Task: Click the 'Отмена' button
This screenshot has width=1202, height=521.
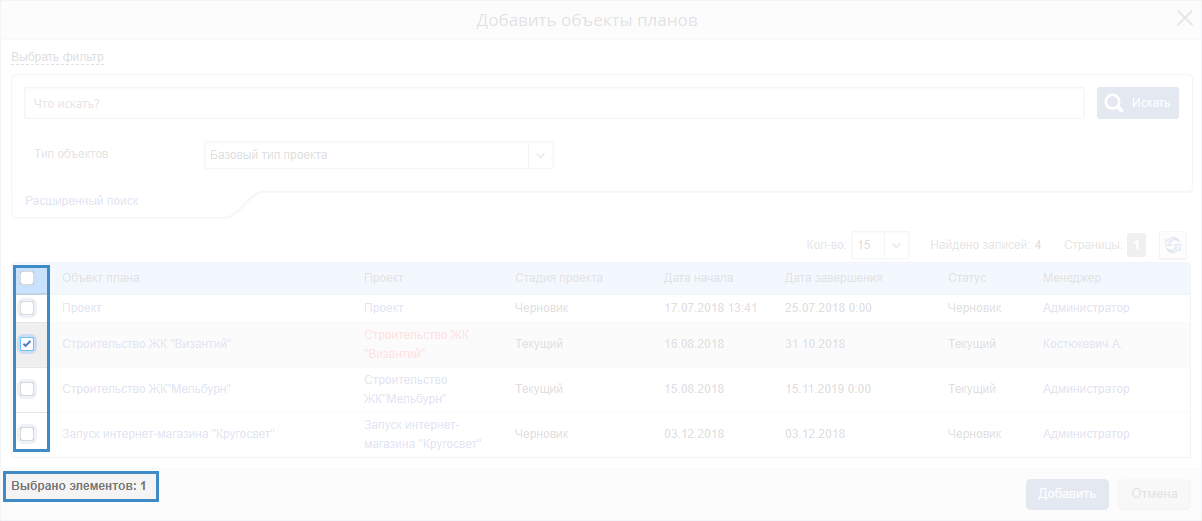Action: 1155,494
